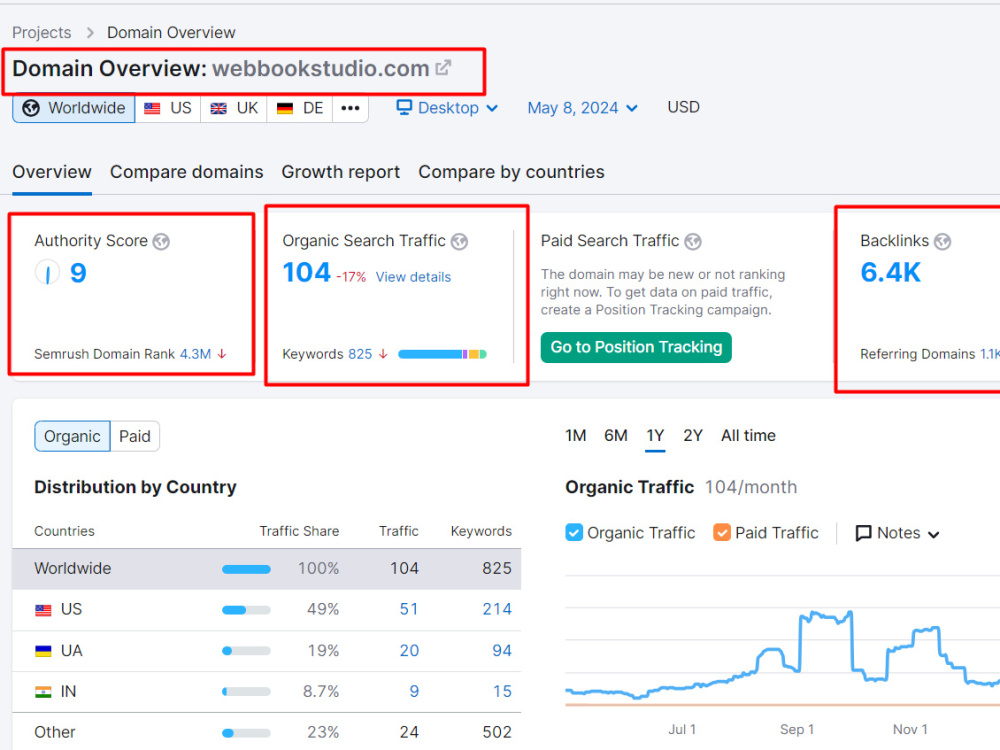Screen dimensions: 1000x750
Task: Click Projects breadcrumb link
Action: (41, 33)
